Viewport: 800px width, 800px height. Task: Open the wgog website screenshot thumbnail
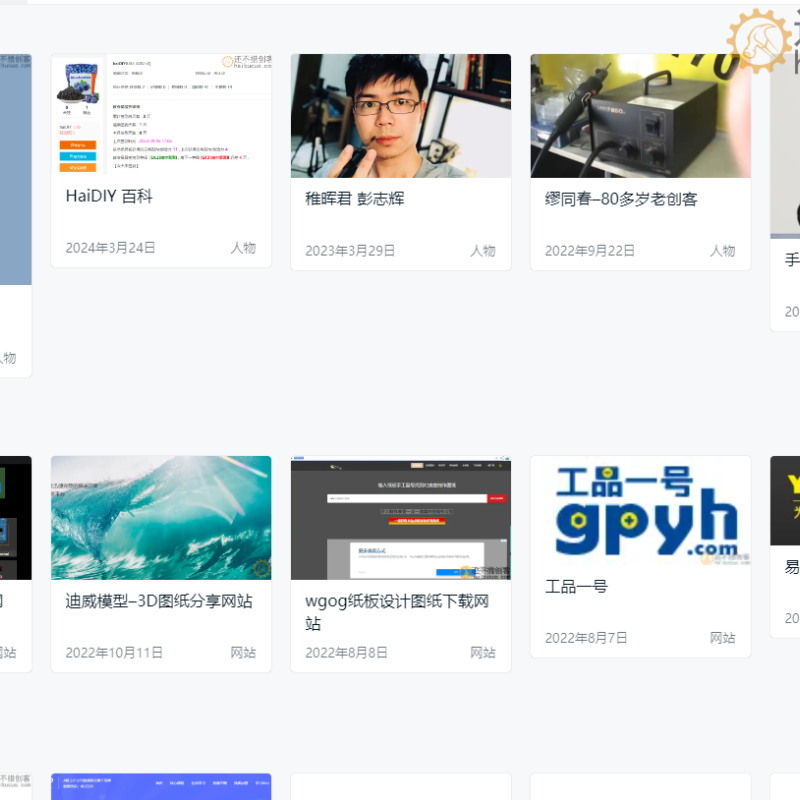401,518
